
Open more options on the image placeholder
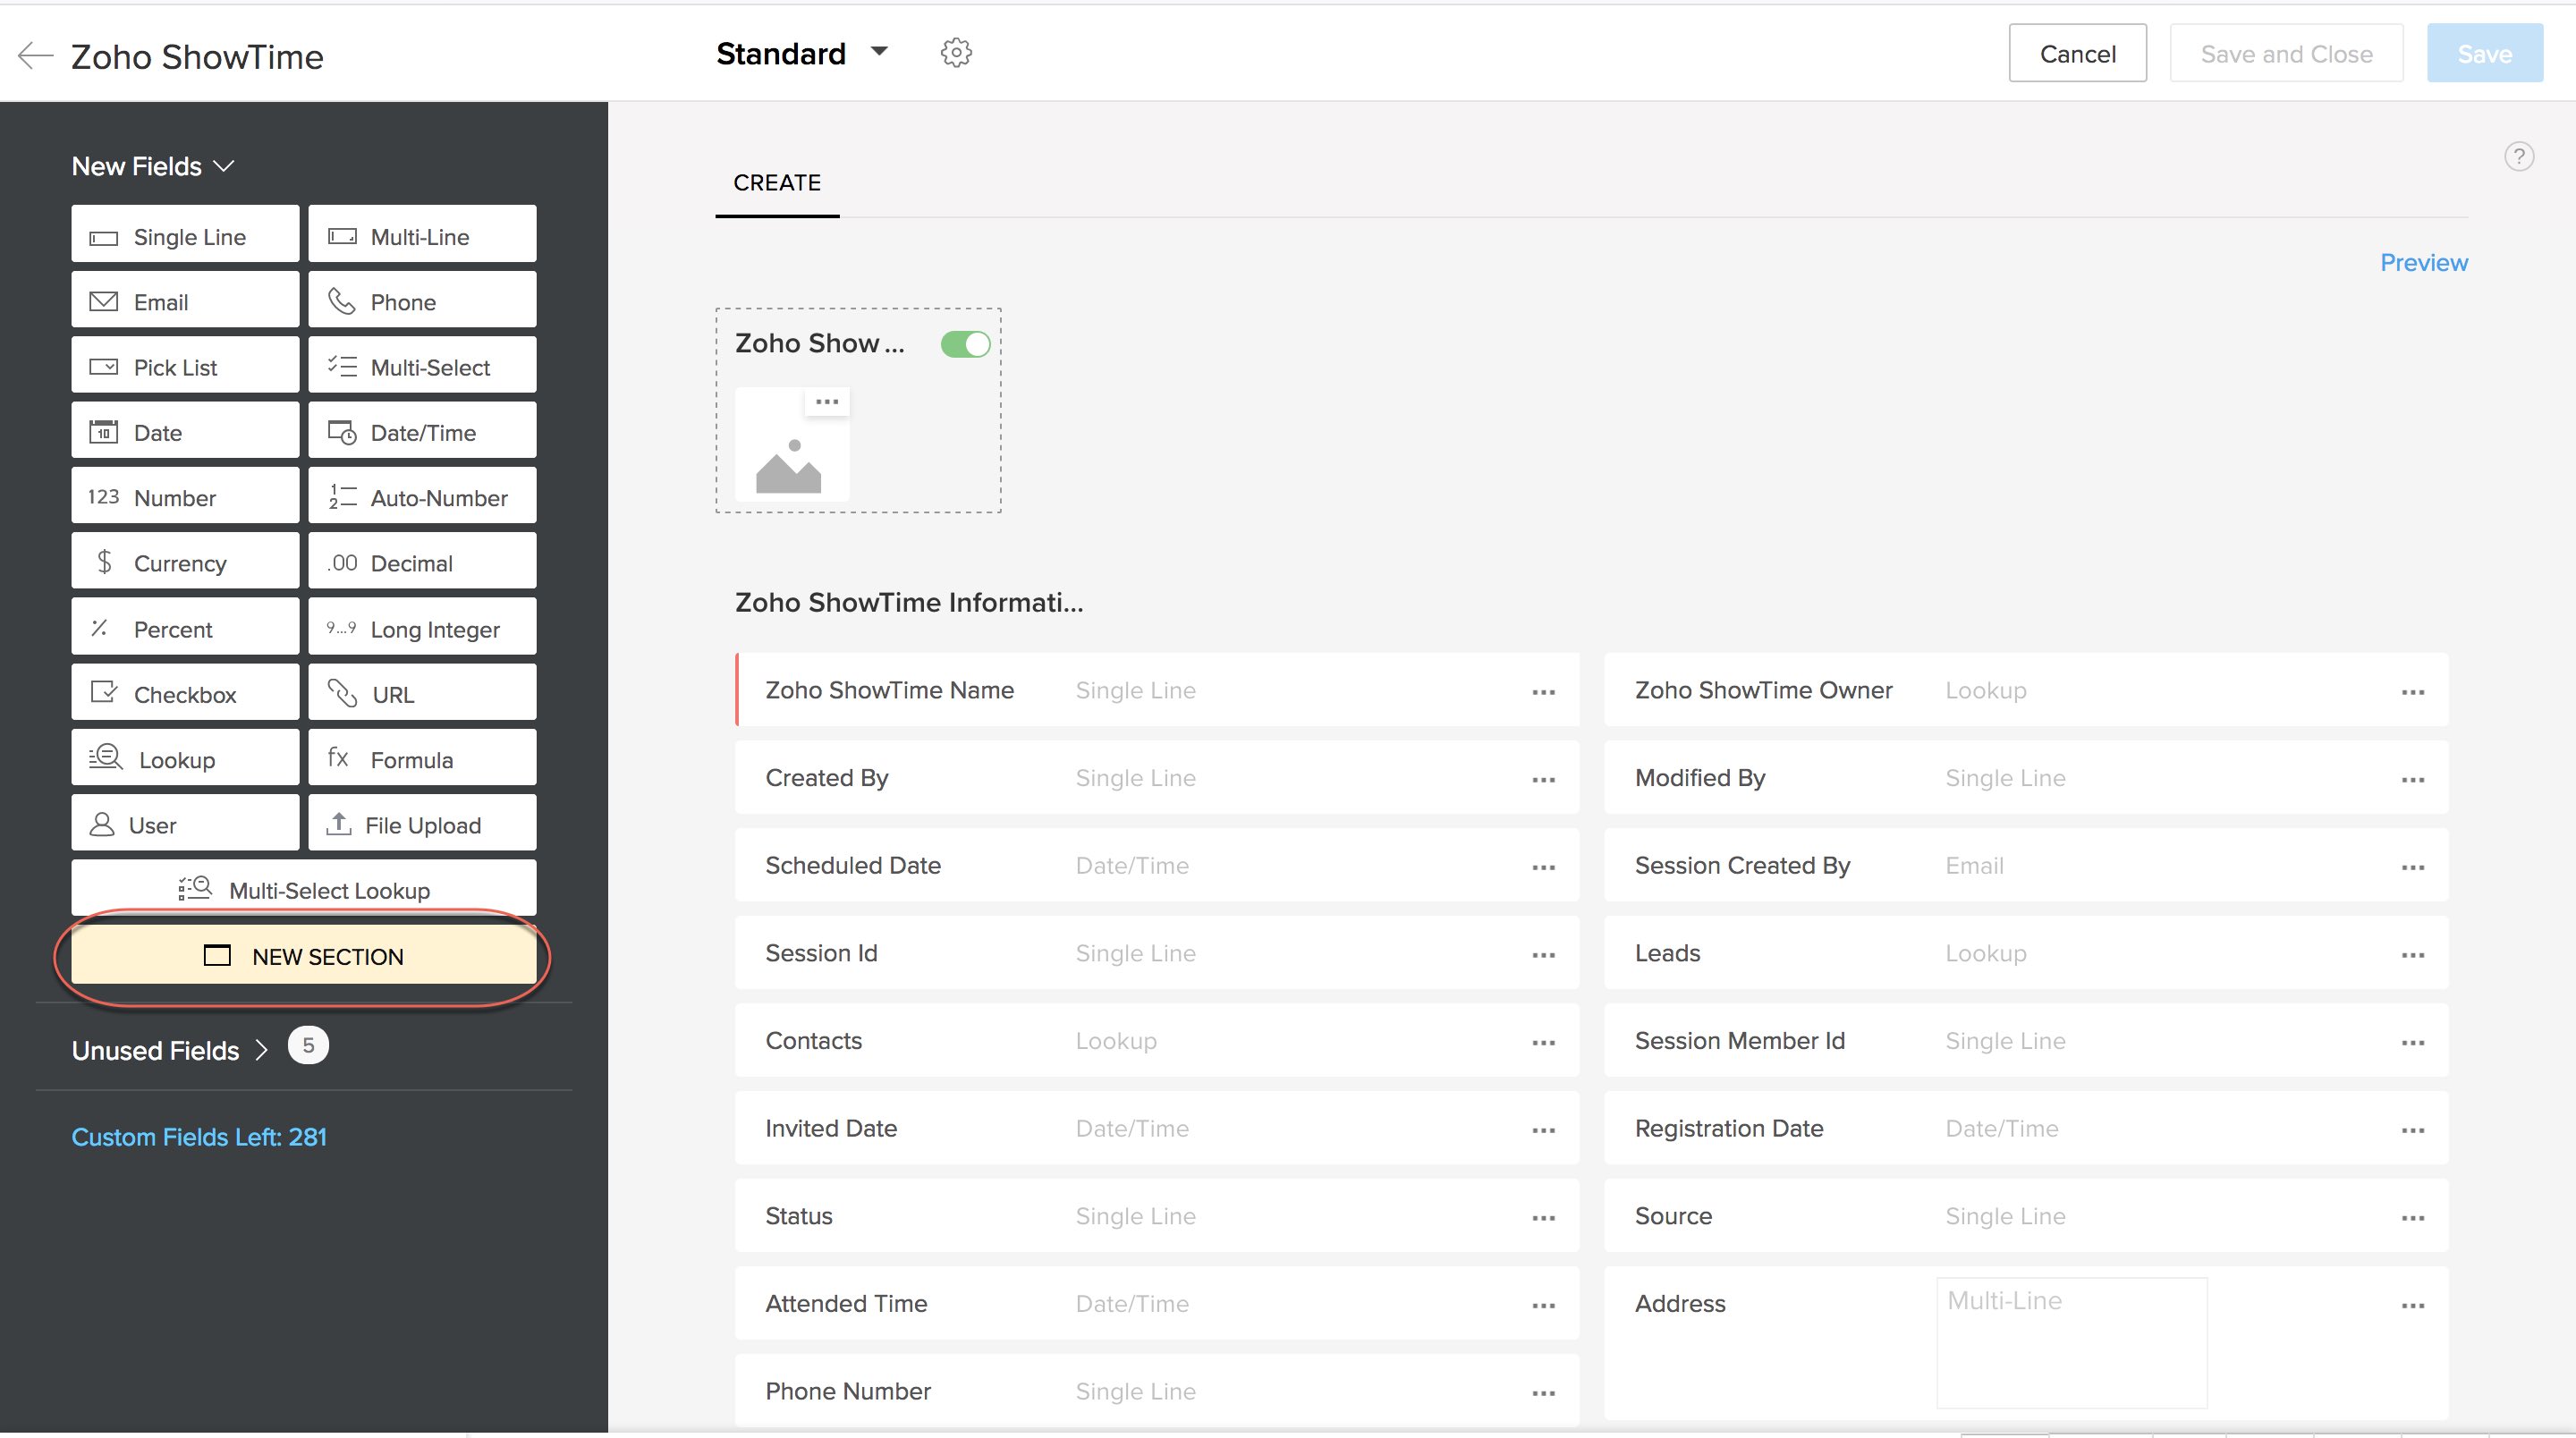tap(827, 402)
